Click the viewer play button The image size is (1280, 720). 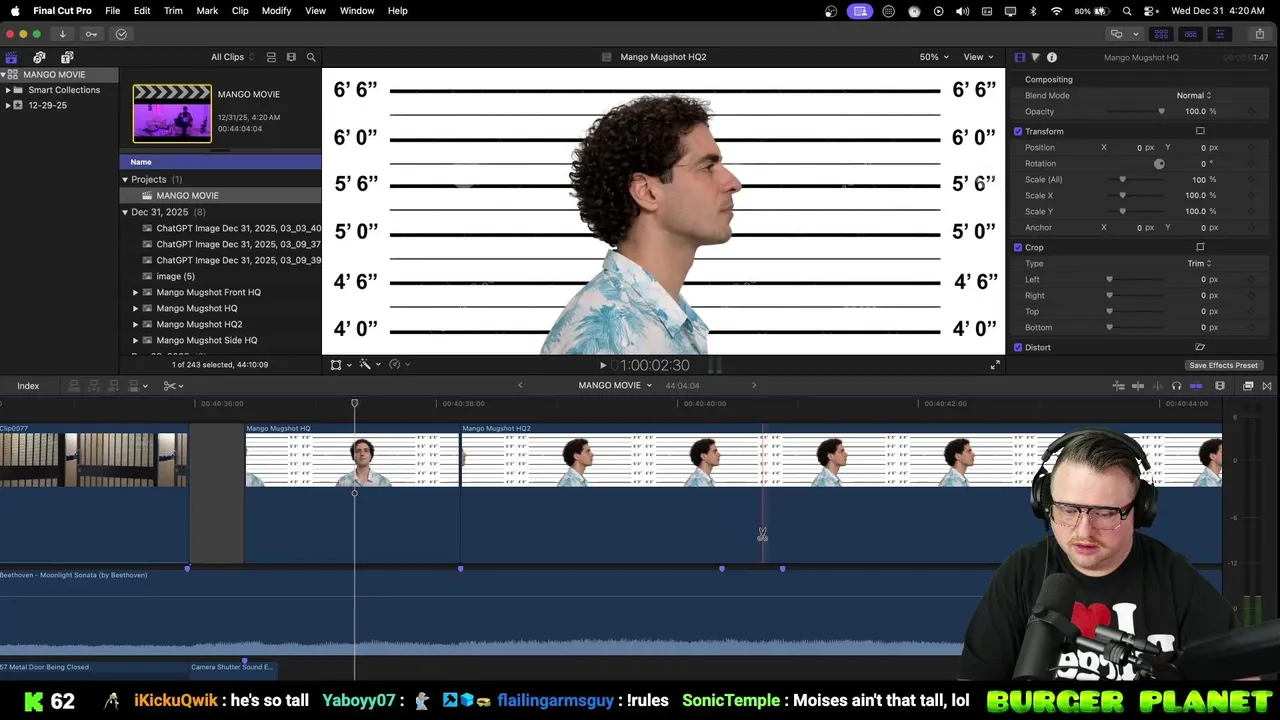(x=603, y=365)
